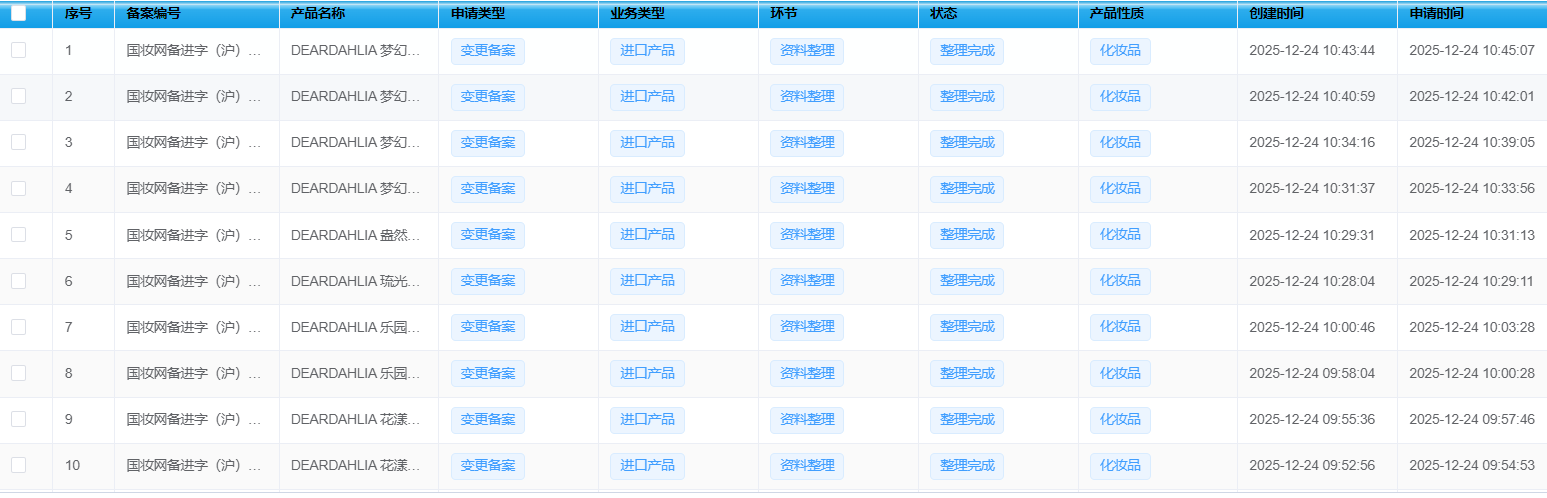Click the 备案编号 column header
This screenshot has height=498, width=1547.
point(154,14)
